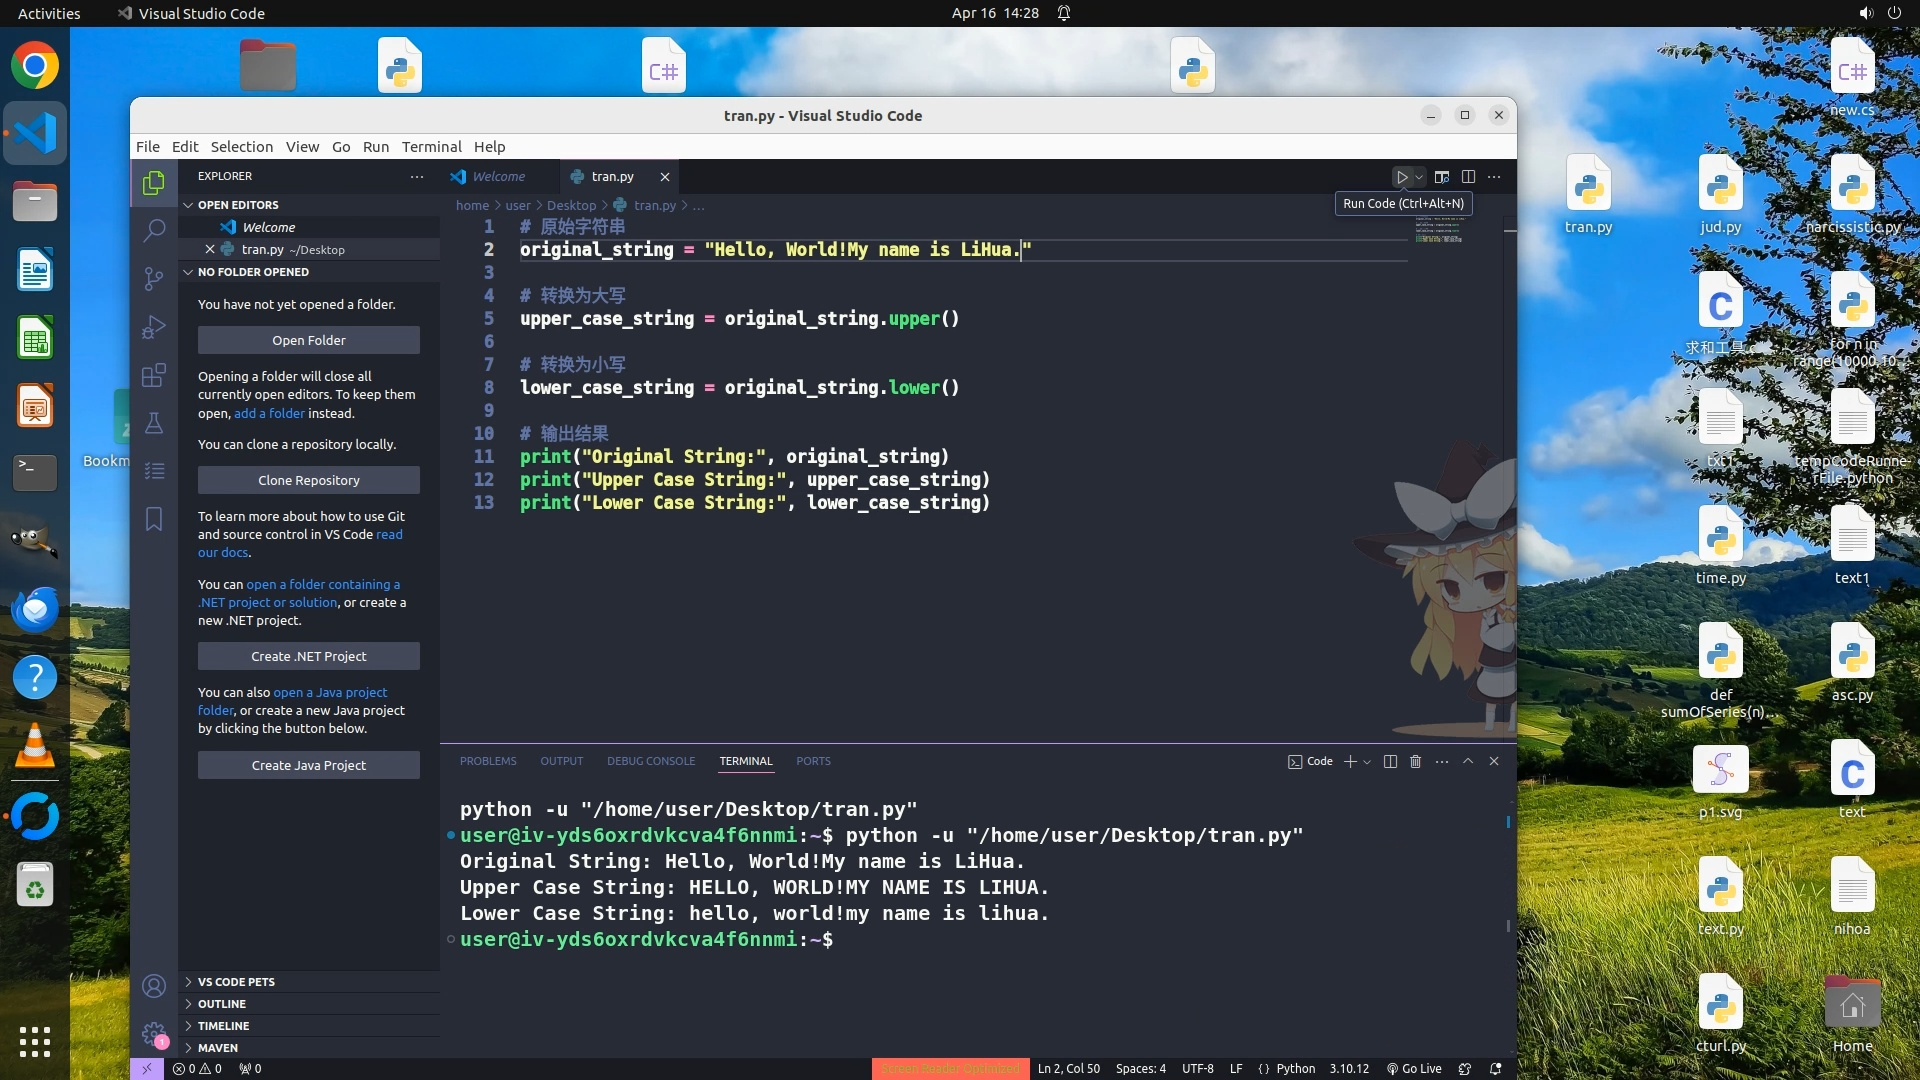The image size is (1920, 1080).
Task: Open the Manage gear icon
Action: 154,1033
